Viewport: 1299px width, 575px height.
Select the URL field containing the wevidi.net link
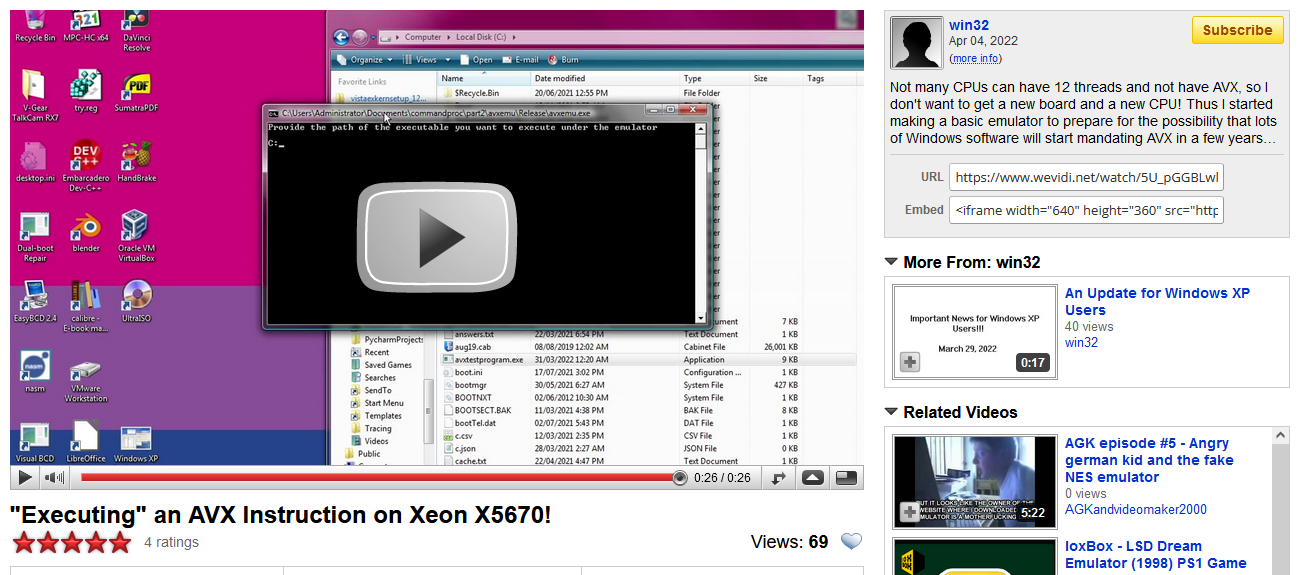click(1086, 177)
